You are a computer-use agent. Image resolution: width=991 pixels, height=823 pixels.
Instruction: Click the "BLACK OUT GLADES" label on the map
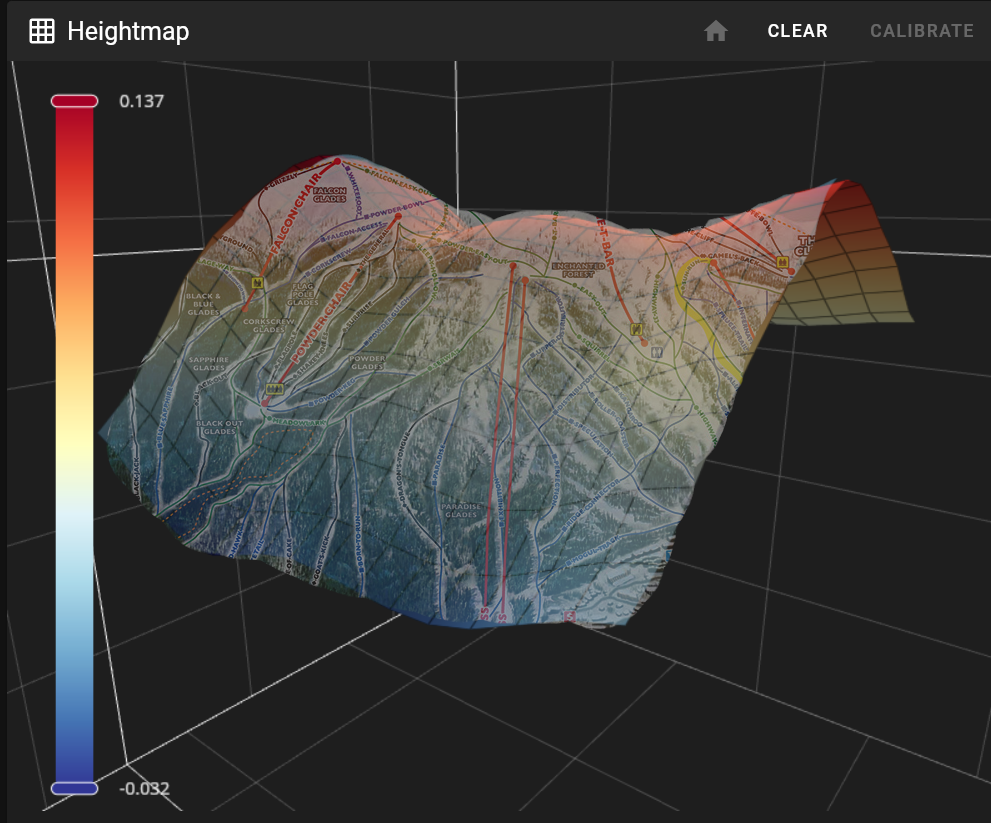click(219, 427)
